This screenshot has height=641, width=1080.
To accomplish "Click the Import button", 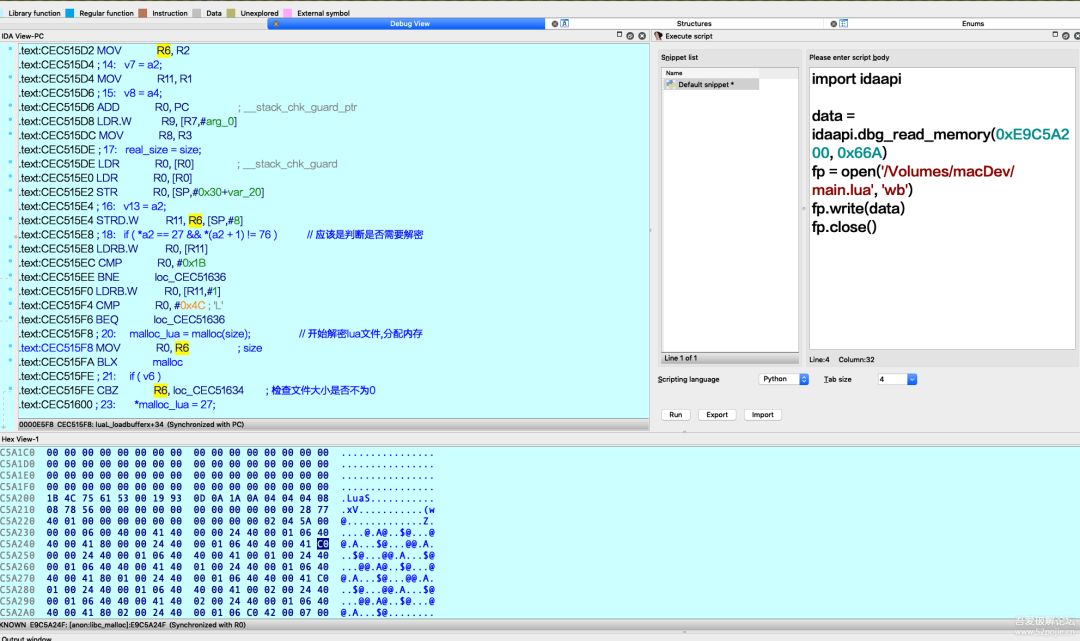I will 763,414.
